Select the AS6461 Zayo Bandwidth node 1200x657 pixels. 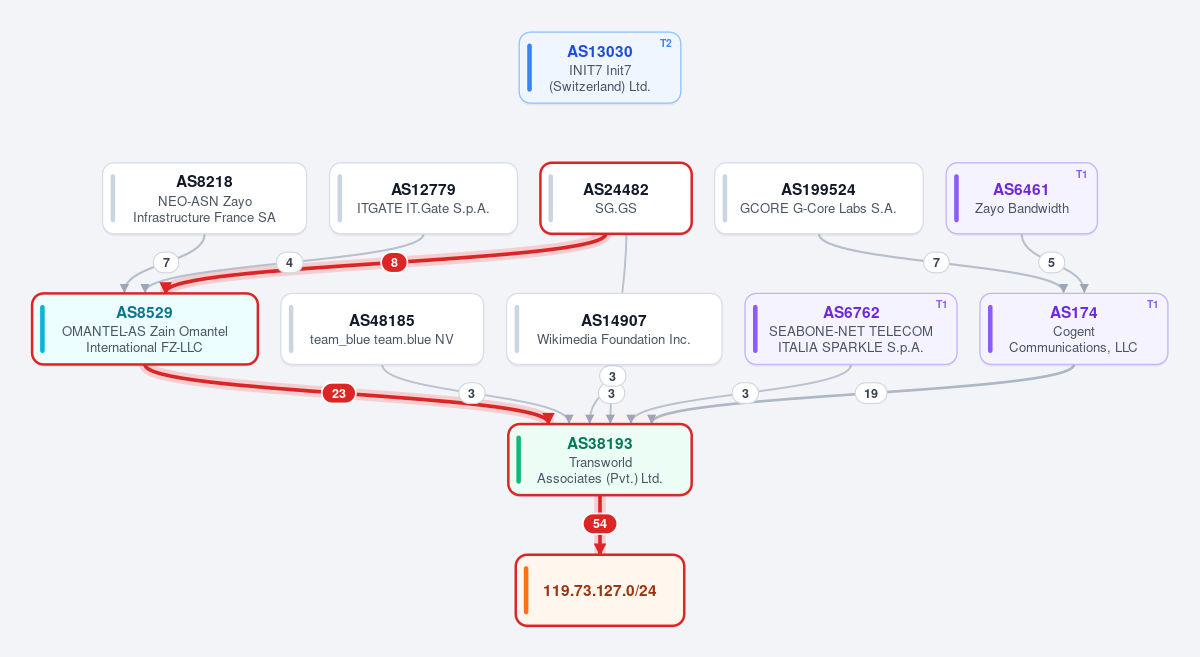click(x=1022, y=198)
